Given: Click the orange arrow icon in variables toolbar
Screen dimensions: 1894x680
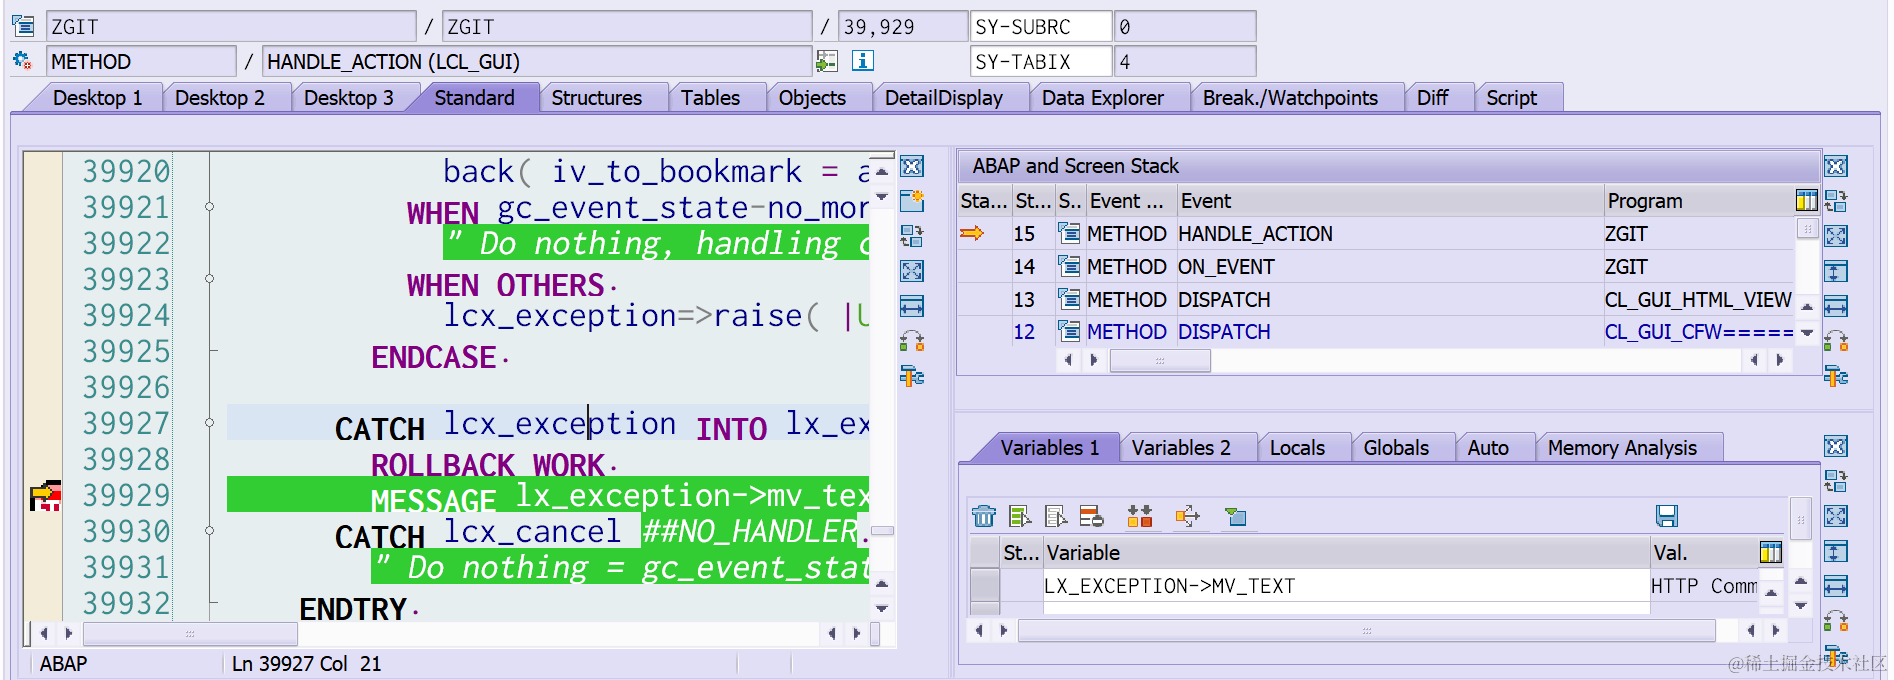Looking at the screenshot, I should tap(1188, 516).
